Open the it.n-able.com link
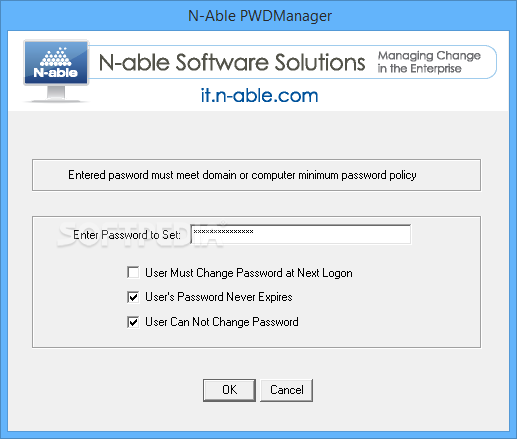 [259, 96]
